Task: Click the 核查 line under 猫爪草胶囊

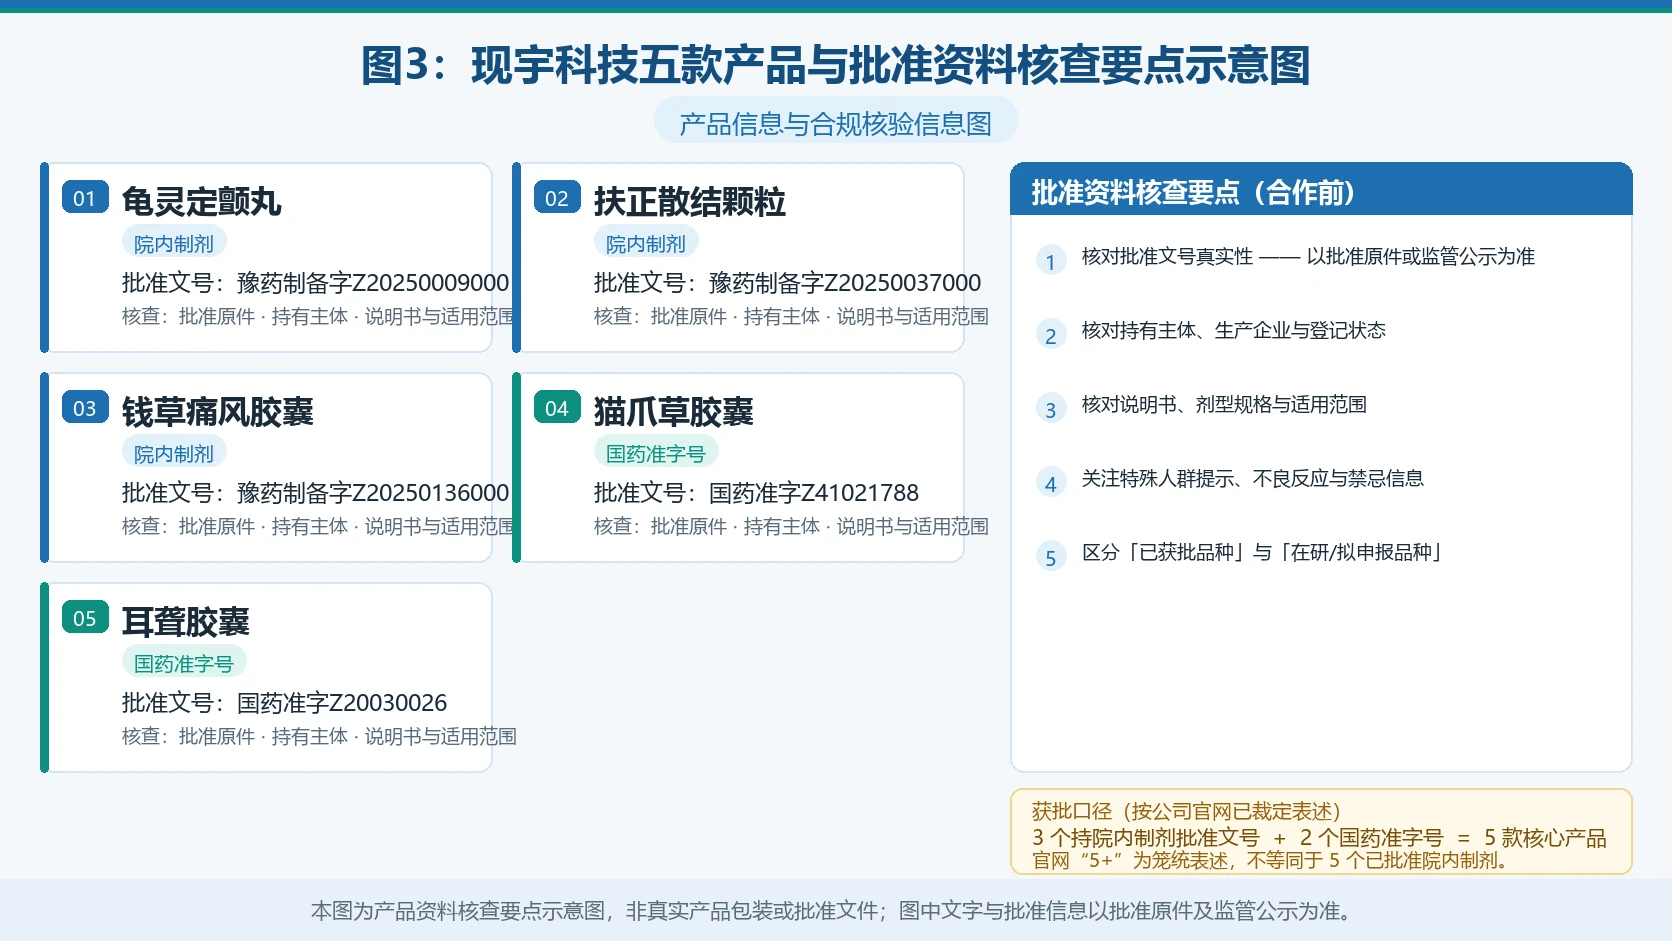Action: point(791,527)
